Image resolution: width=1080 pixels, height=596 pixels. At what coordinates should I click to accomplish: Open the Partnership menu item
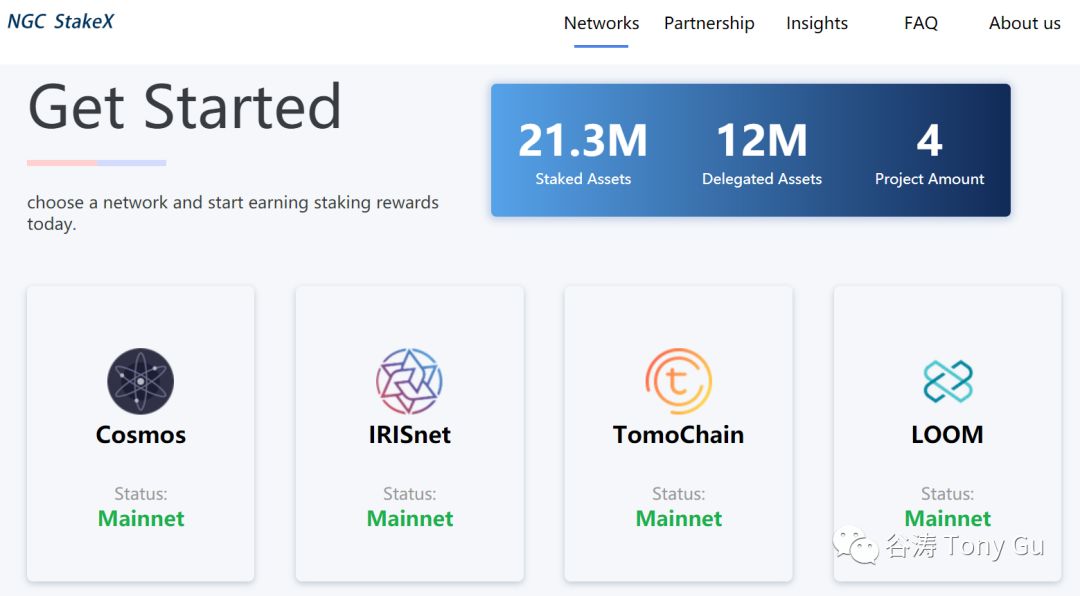pyautogui.click(x=709, y=23)
